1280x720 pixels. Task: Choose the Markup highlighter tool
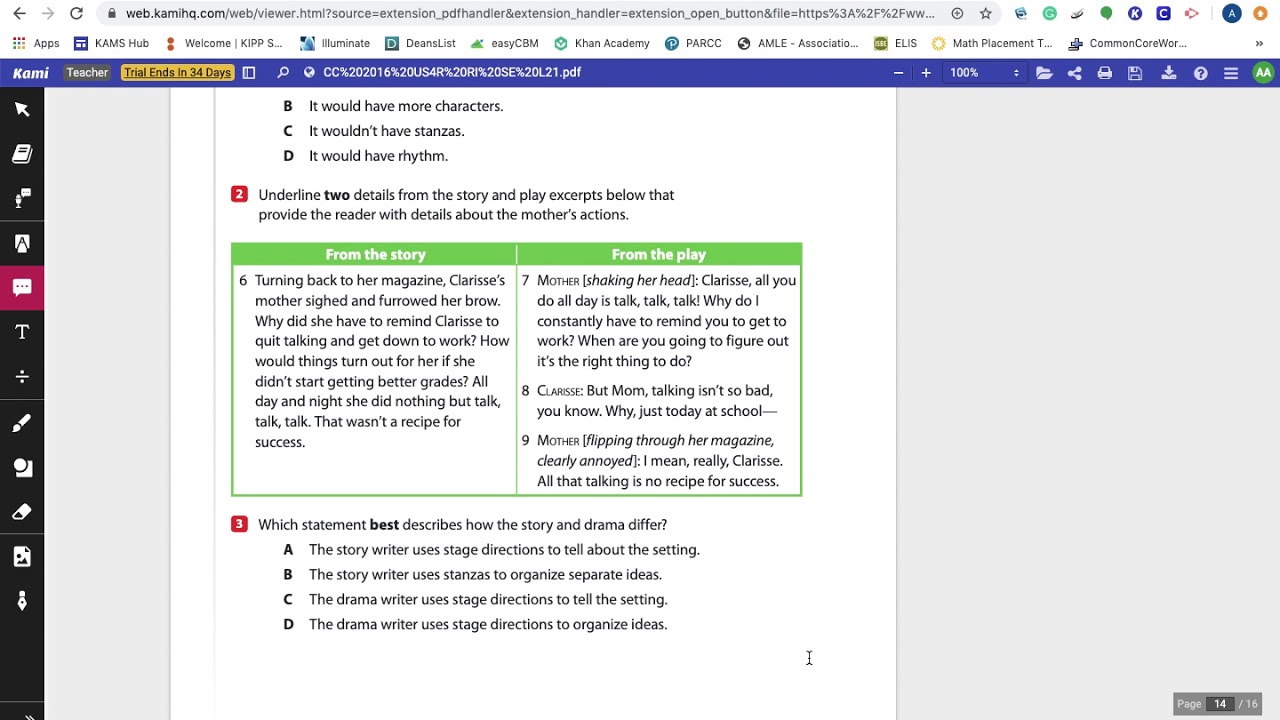click(x=22, y=243)
